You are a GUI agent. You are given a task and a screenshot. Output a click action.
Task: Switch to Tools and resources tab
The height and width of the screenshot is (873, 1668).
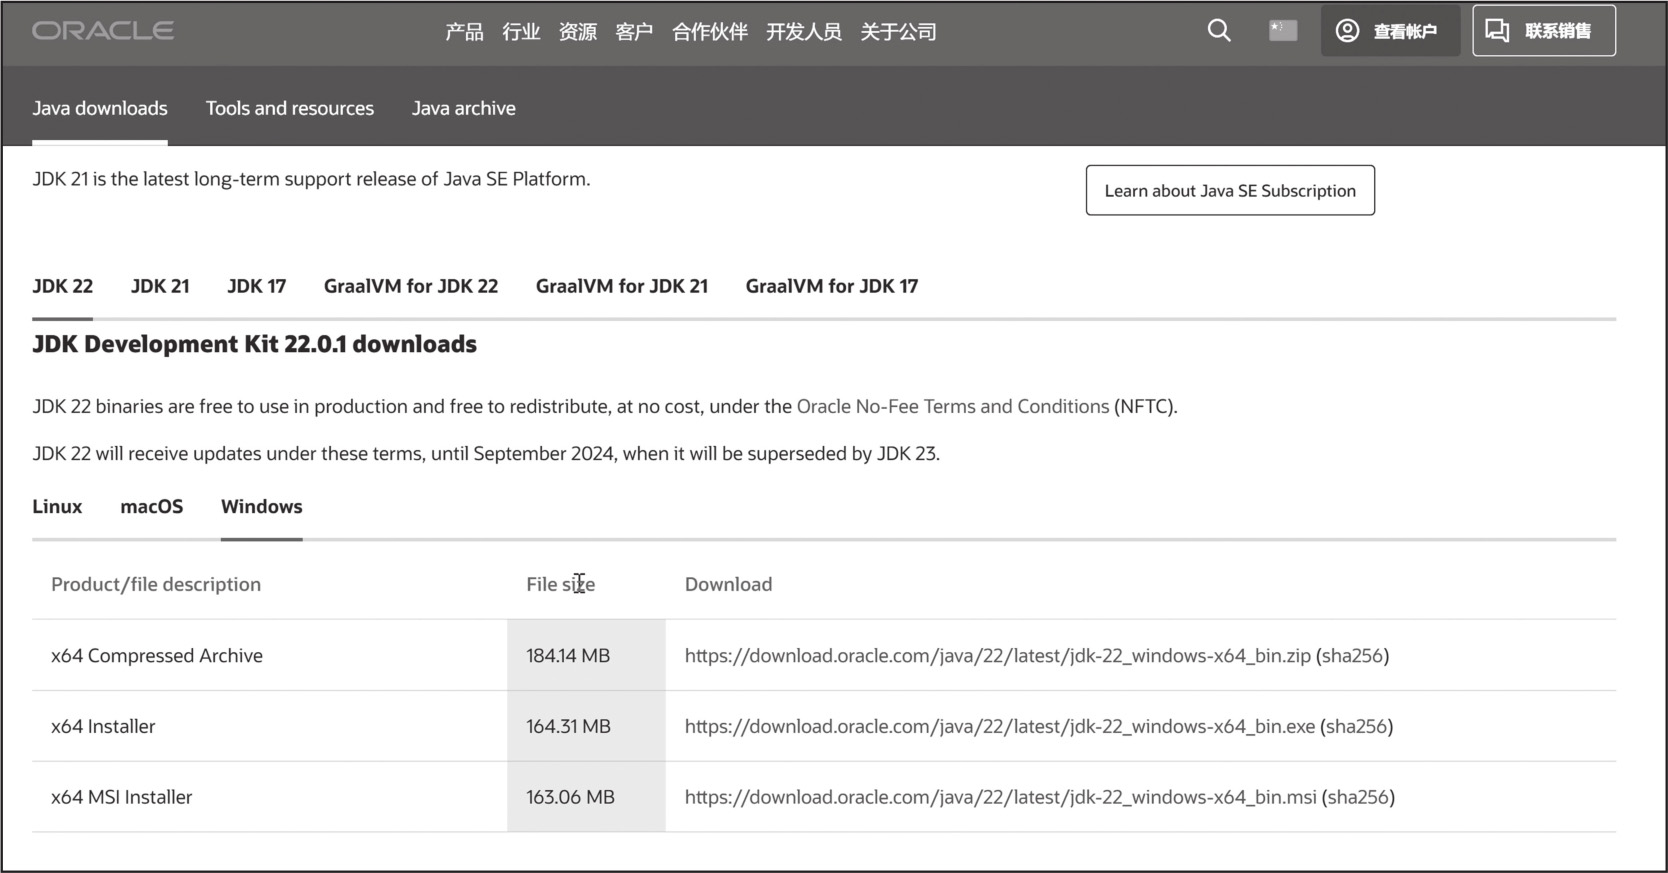click(290, 108)
